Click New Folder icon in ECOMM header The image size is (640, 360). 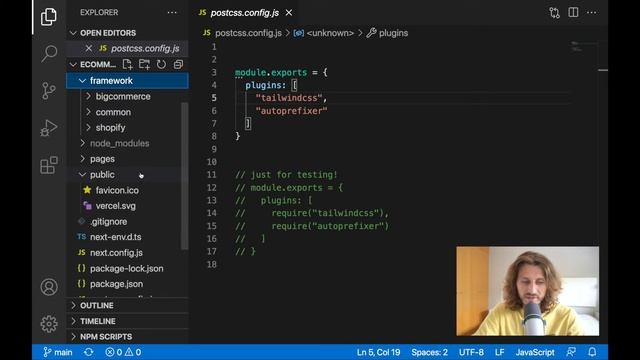tap(144, 64)
